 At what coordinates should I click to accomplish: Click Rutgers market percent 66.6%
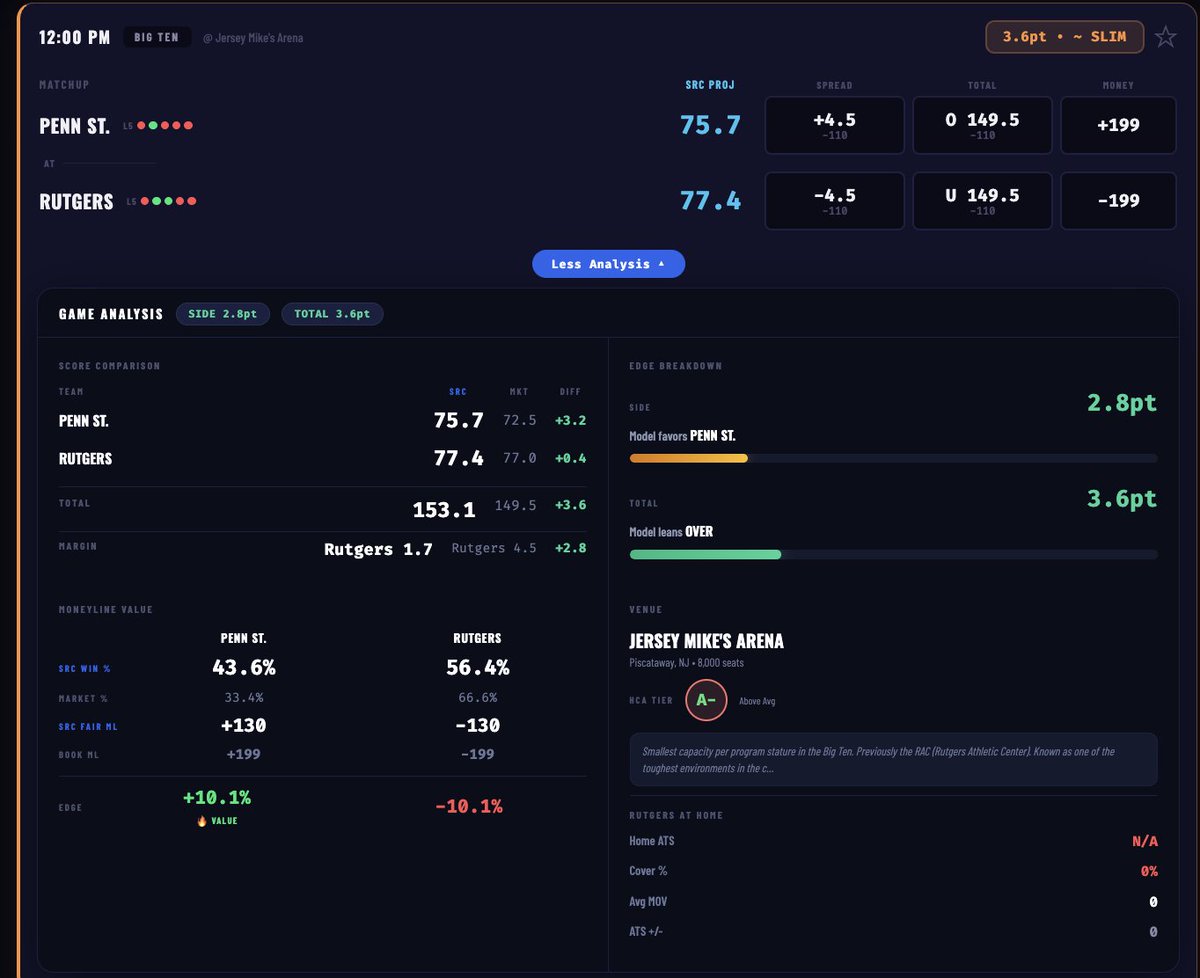click(477, 697)
